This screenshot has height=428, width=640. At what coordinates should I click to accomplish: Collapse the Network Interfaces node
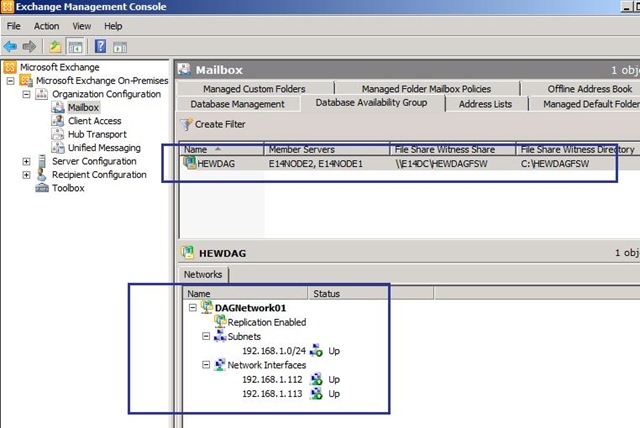[206, 365]
